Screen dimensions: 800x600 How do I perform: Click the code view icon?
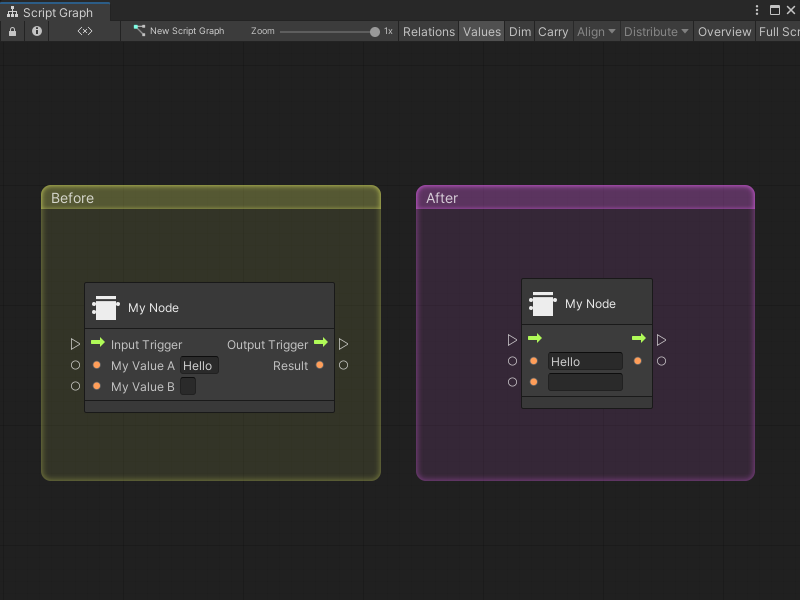pyautogui.click(x=84, y=31)
